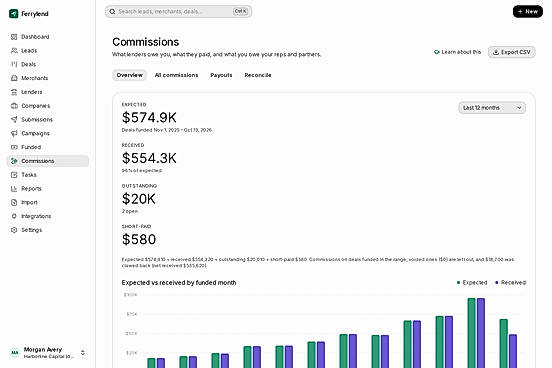Viewport: 552px width, 368px height.
Task: Click the Ctrl K shortcut badge
Action: click(240, 11)
